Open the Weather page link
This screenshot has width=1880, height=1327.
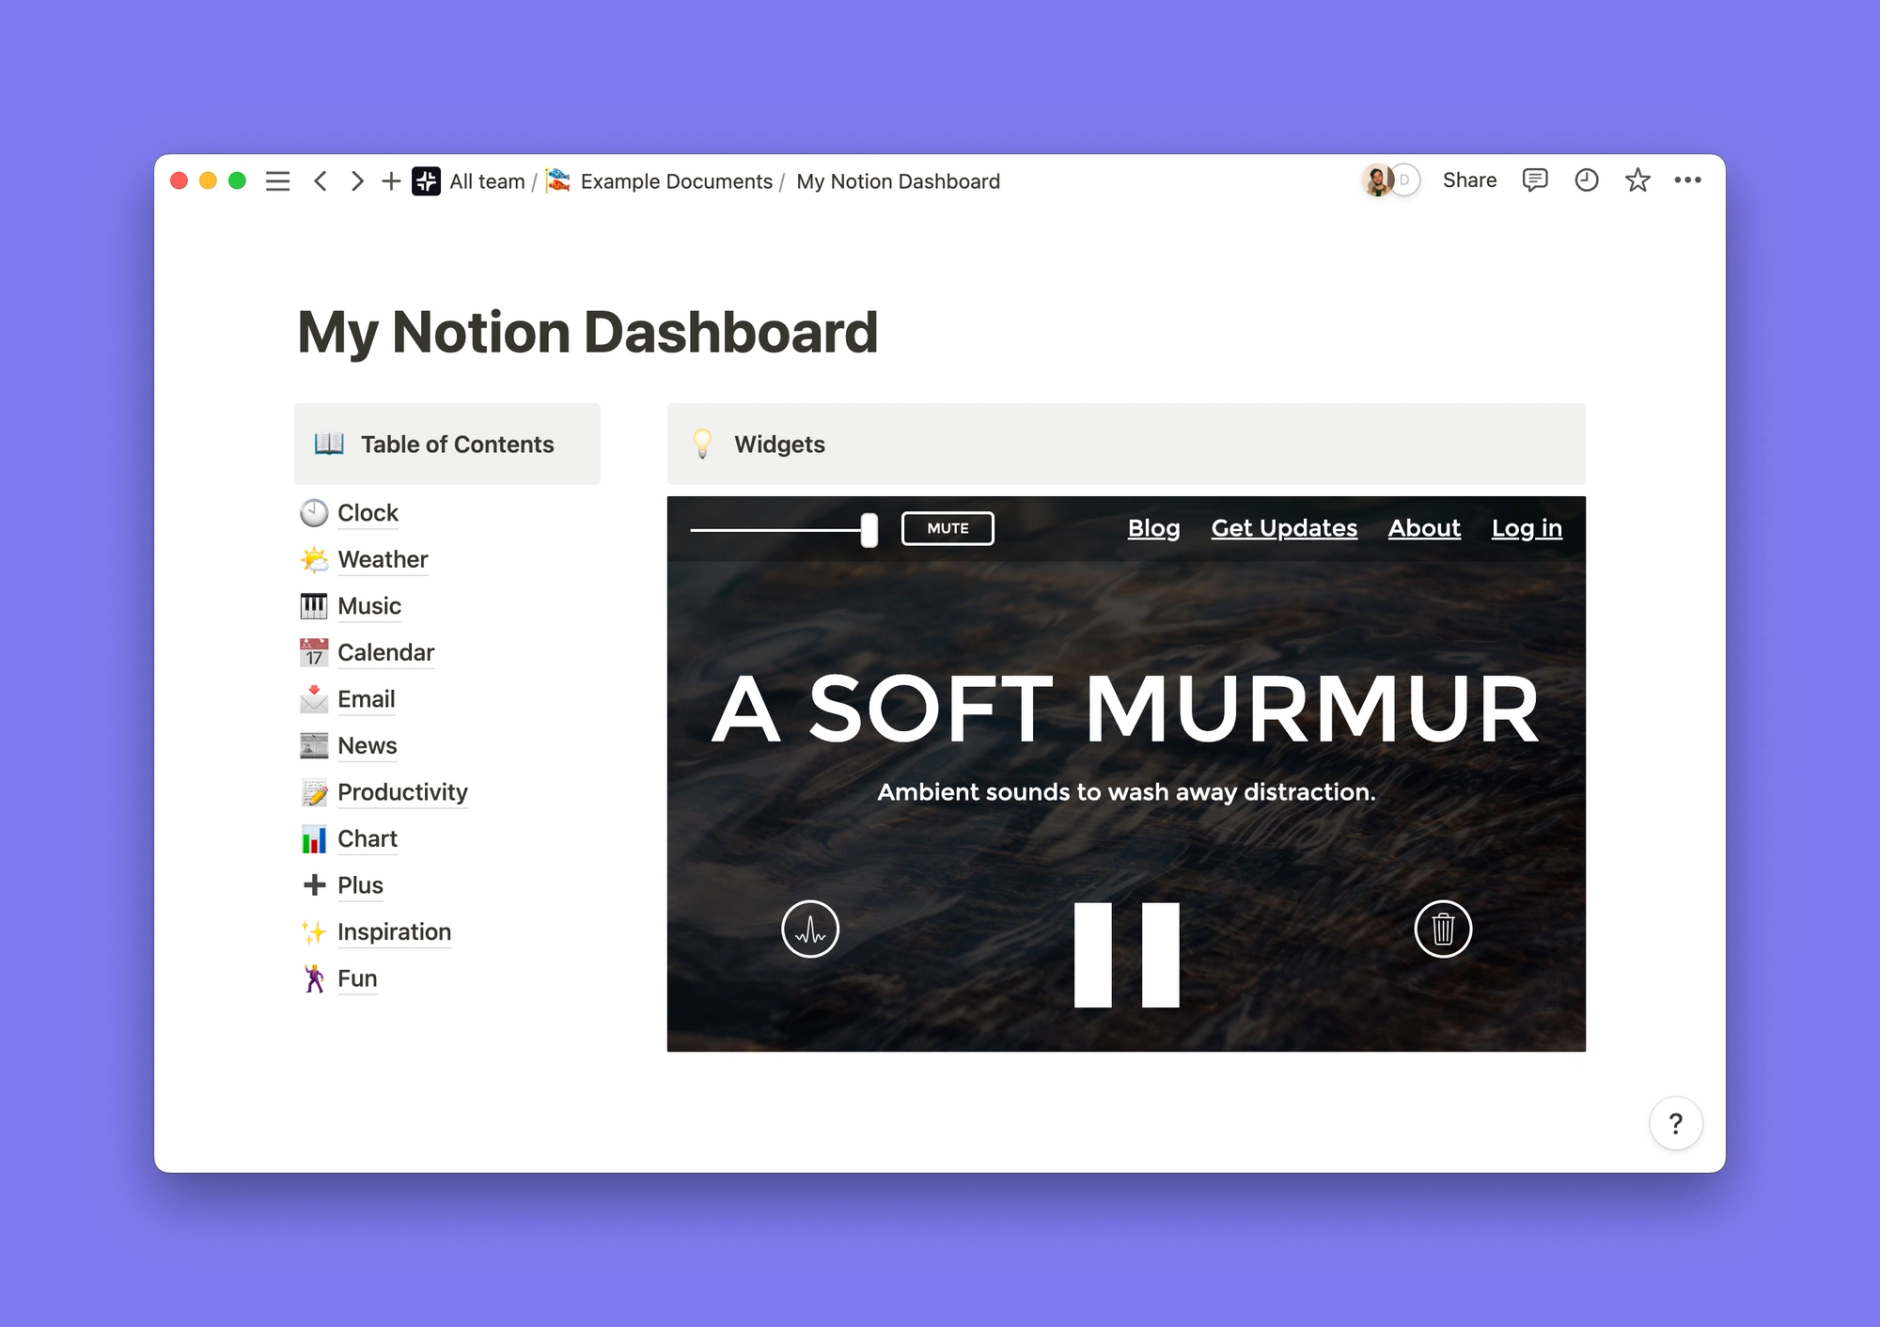click(x=383, y=559)
